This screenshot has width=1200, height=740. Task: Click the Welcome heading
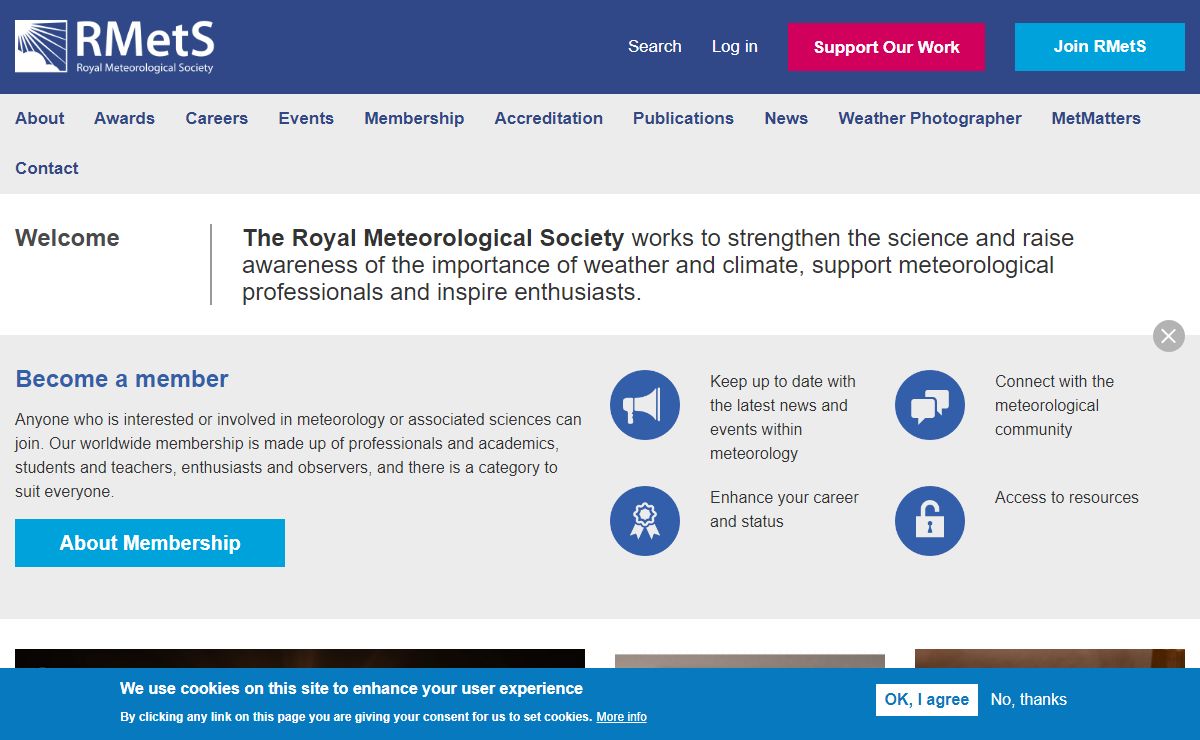(x=67, y=238)
